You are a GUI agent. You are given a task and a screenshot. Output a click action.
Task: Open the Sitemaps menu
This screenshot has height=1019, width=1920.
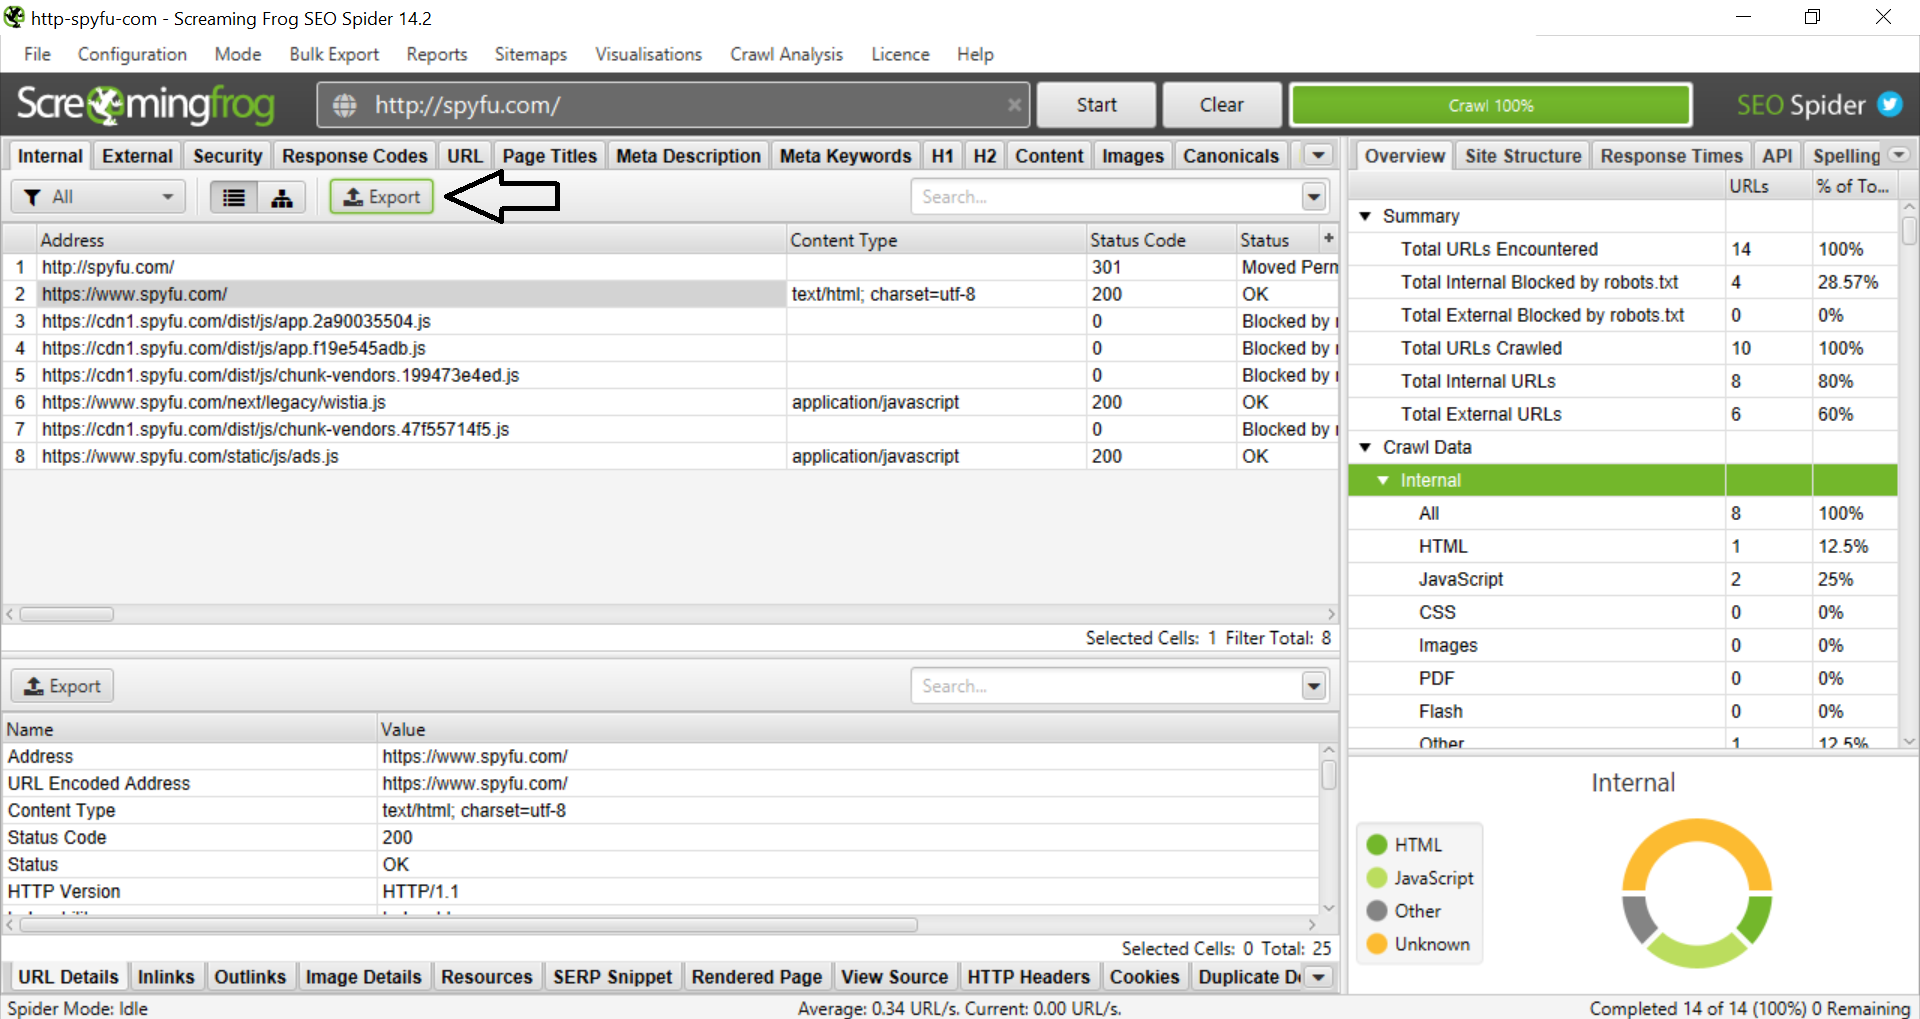(530, 54)
